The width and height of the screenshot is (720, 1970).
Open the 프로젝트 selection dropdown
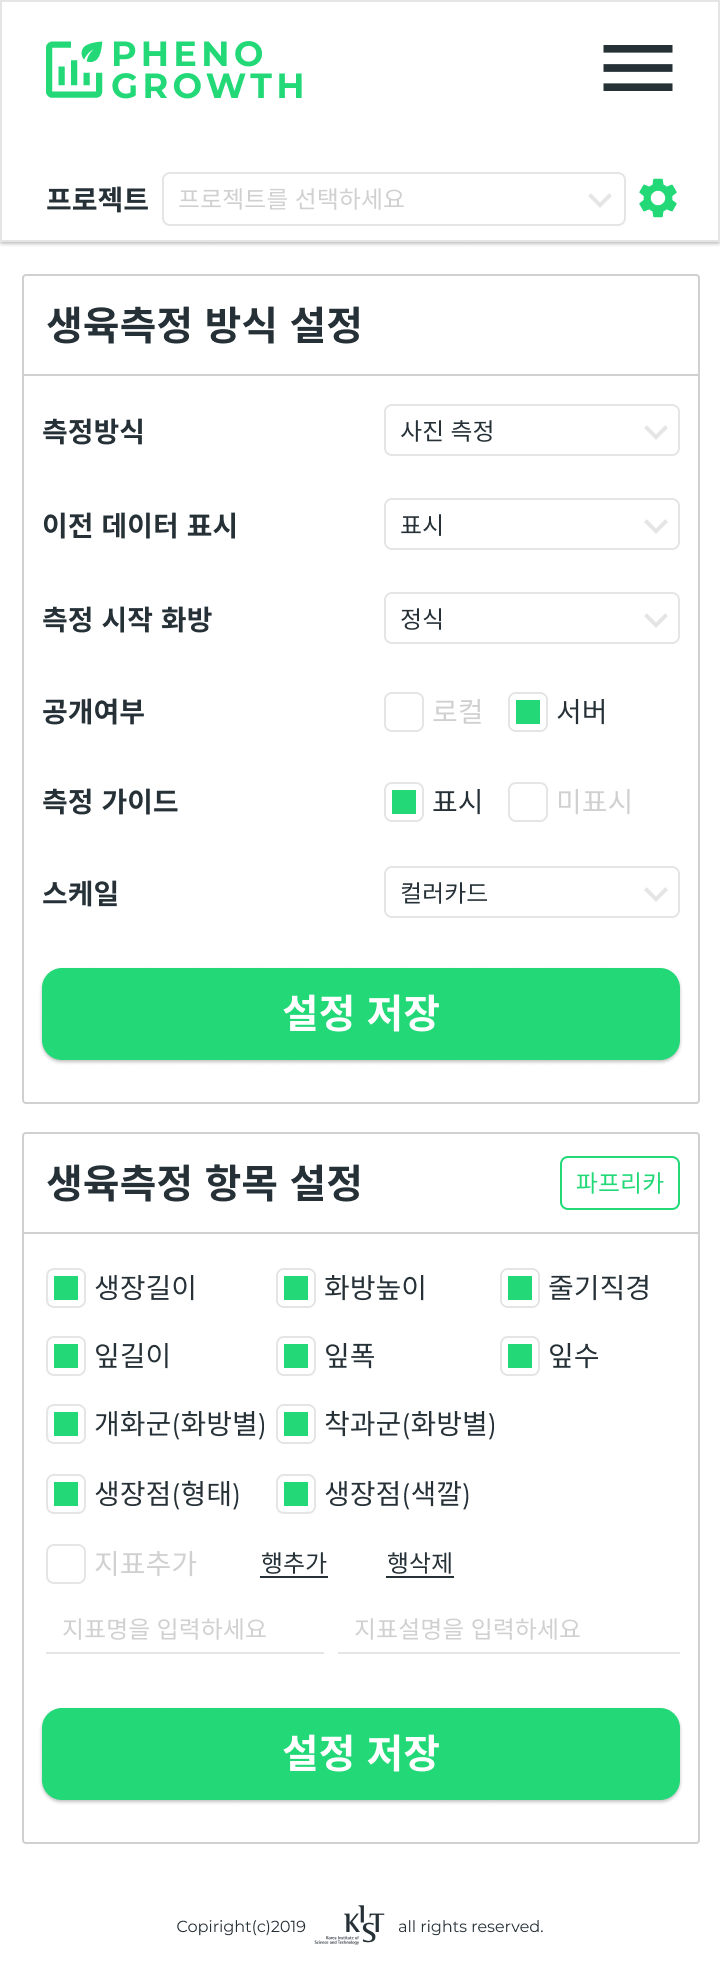[394, 199]
